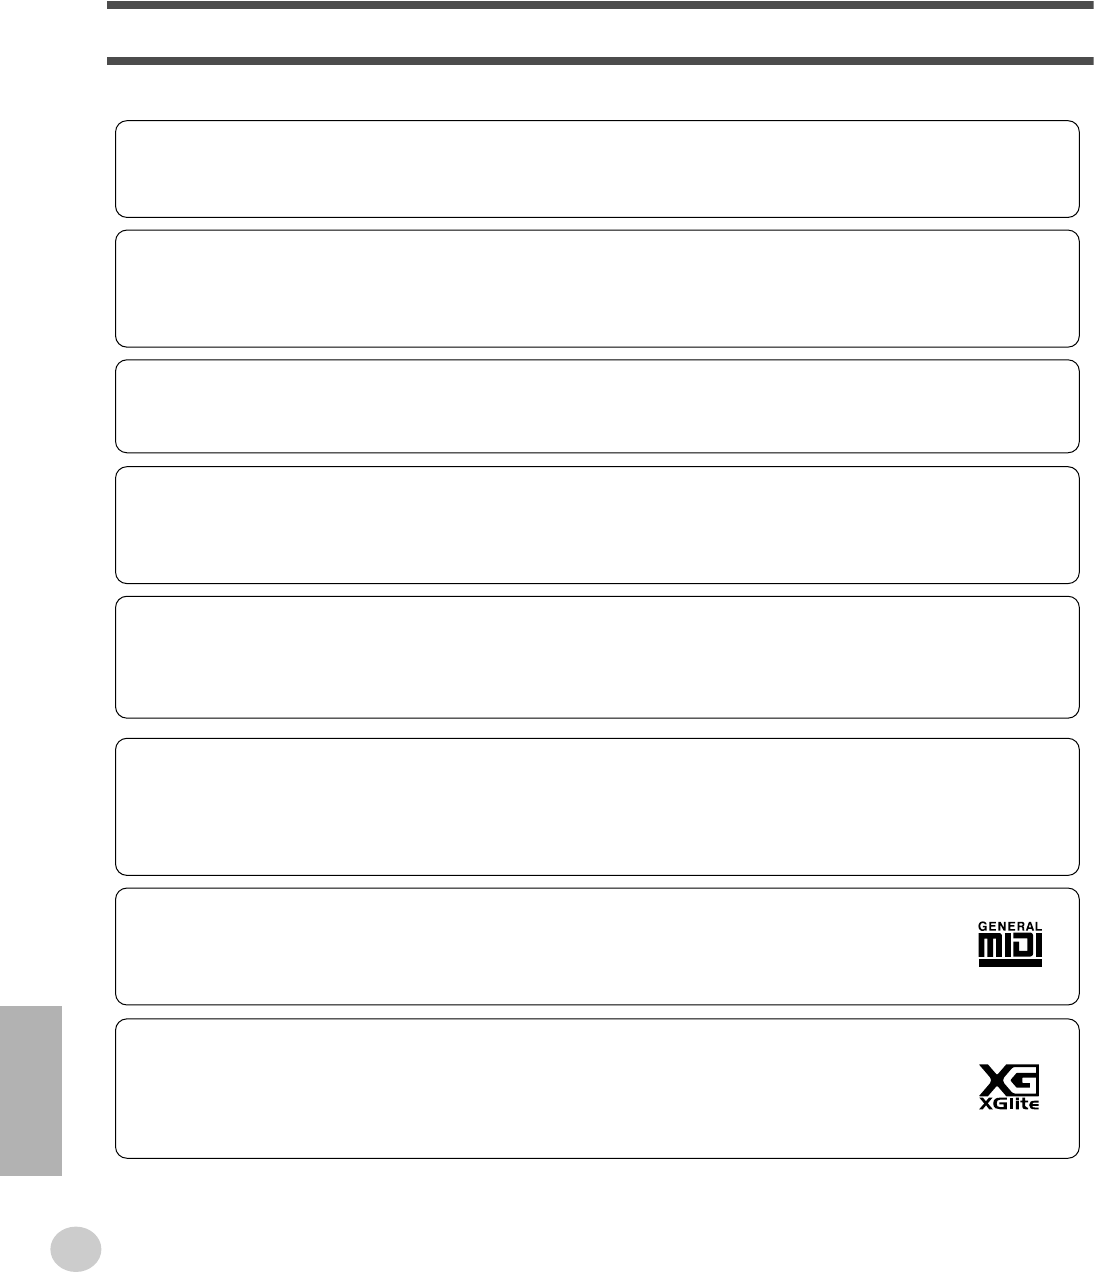Click the blank band between header rules
This screenshot has height=1272, width=1094.
click(600, 33)
